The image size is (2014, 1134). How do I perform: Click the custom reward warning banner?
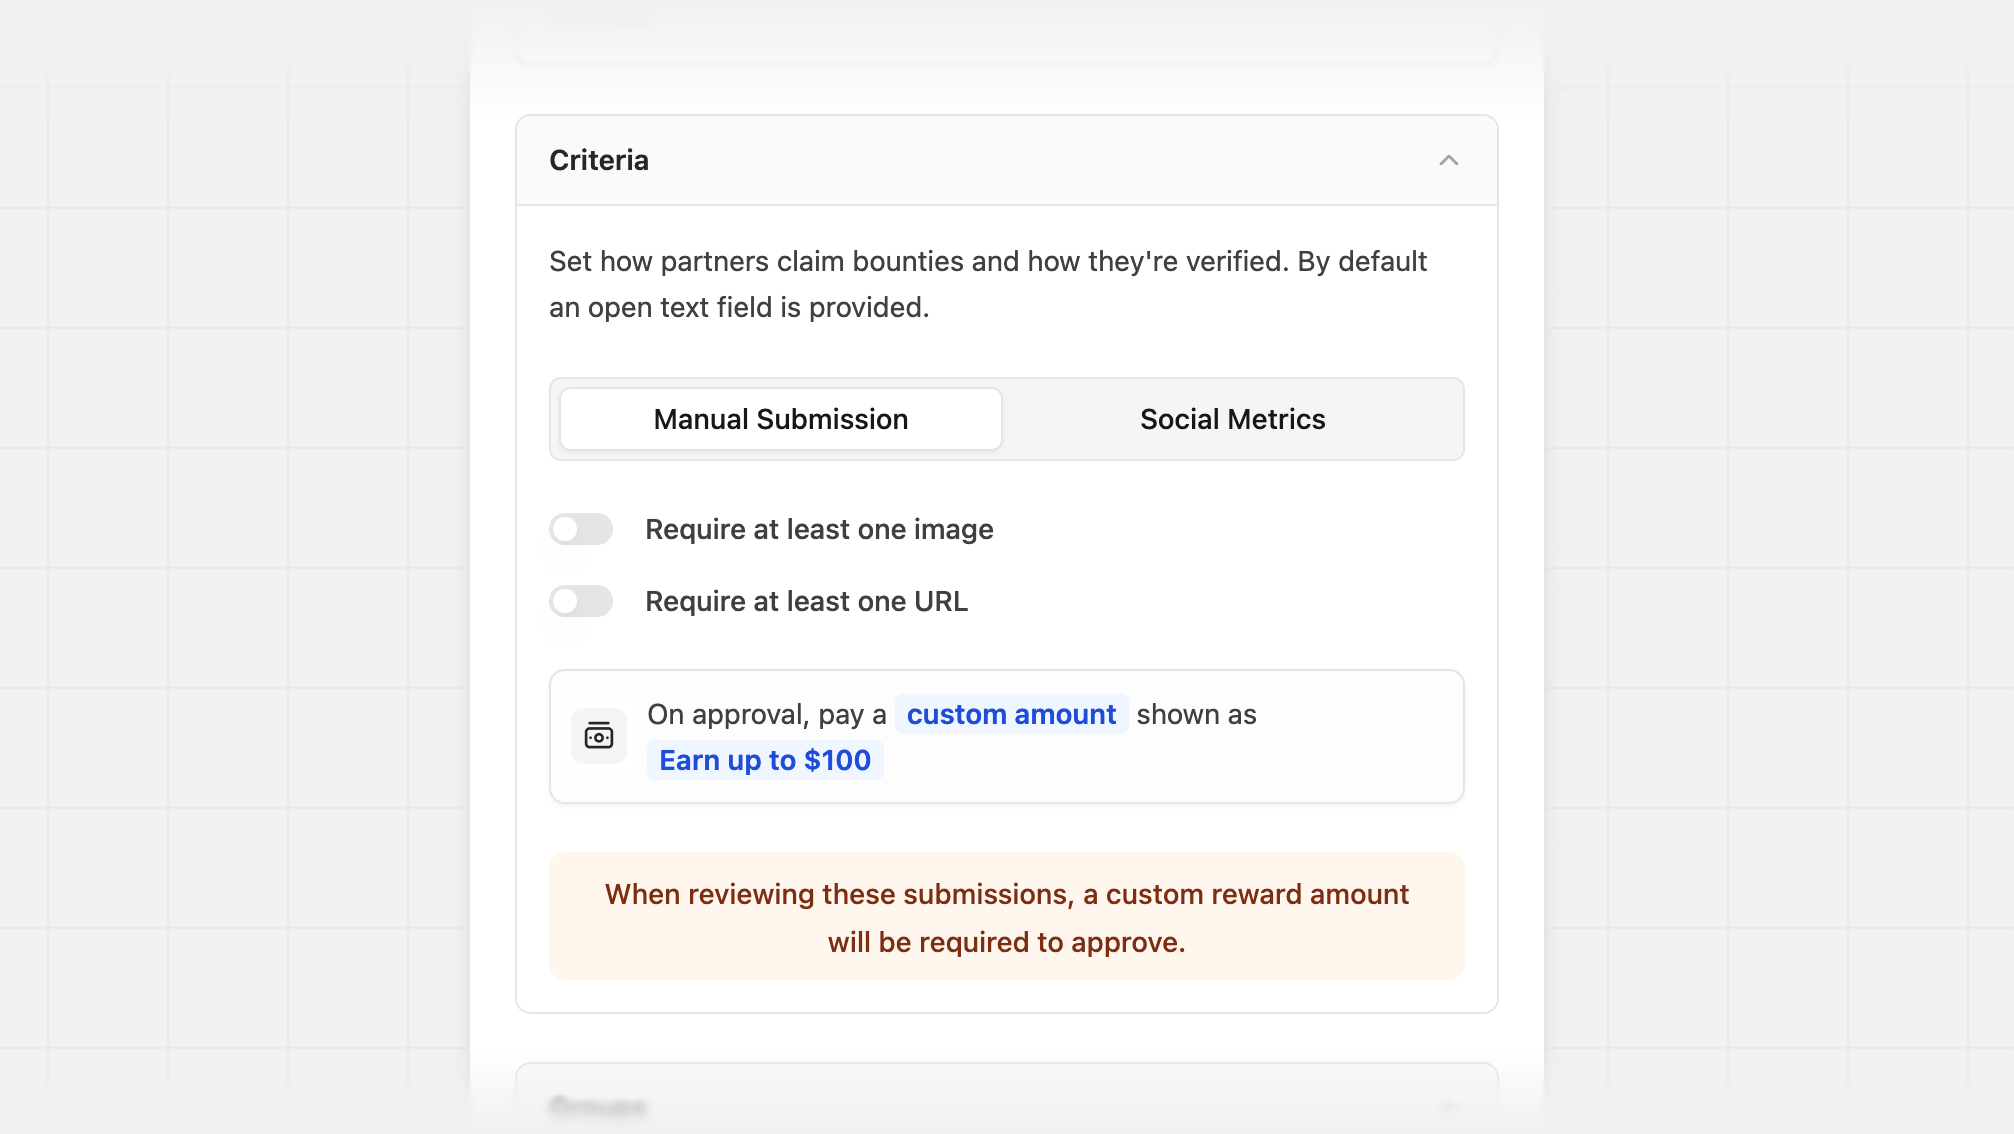[x=1006, y=916]
